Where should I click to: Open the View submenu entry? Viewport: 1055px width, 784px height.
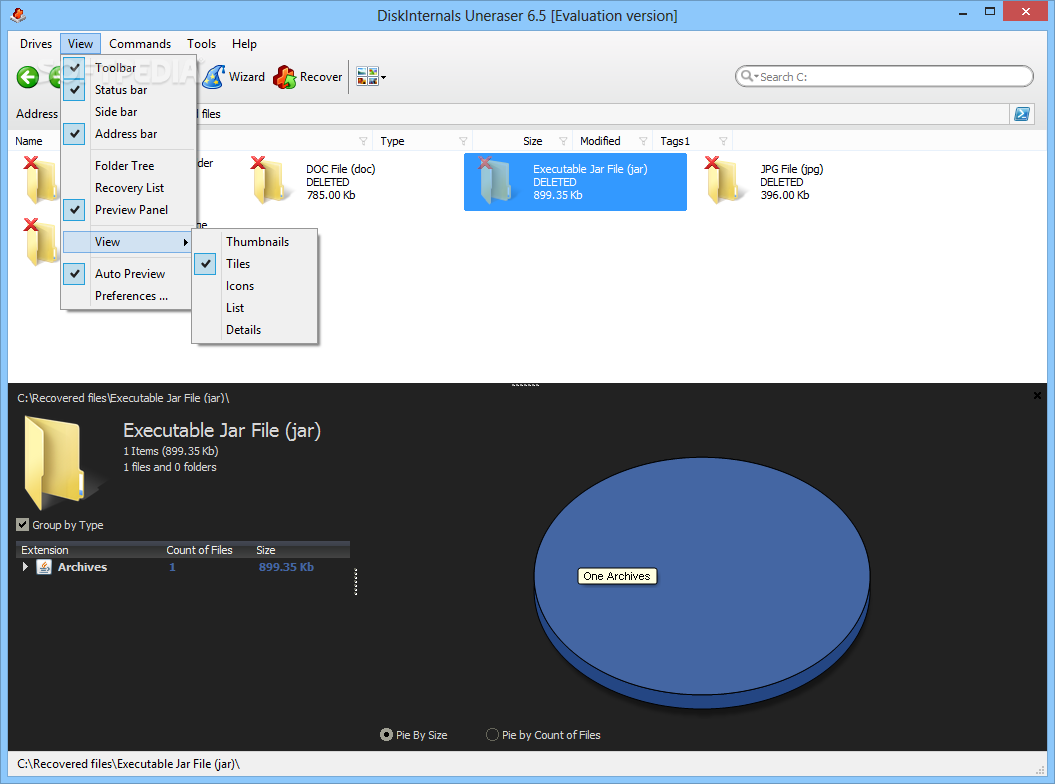(x=128, y=242)
